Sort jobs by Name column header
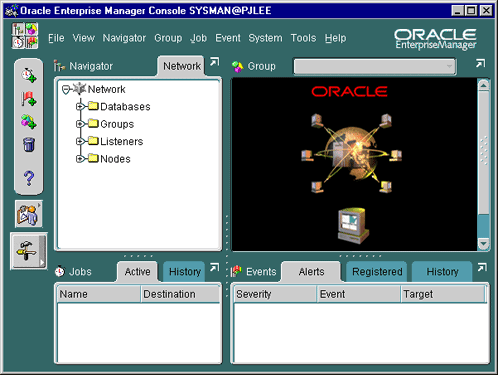 (x=99, y=294)
